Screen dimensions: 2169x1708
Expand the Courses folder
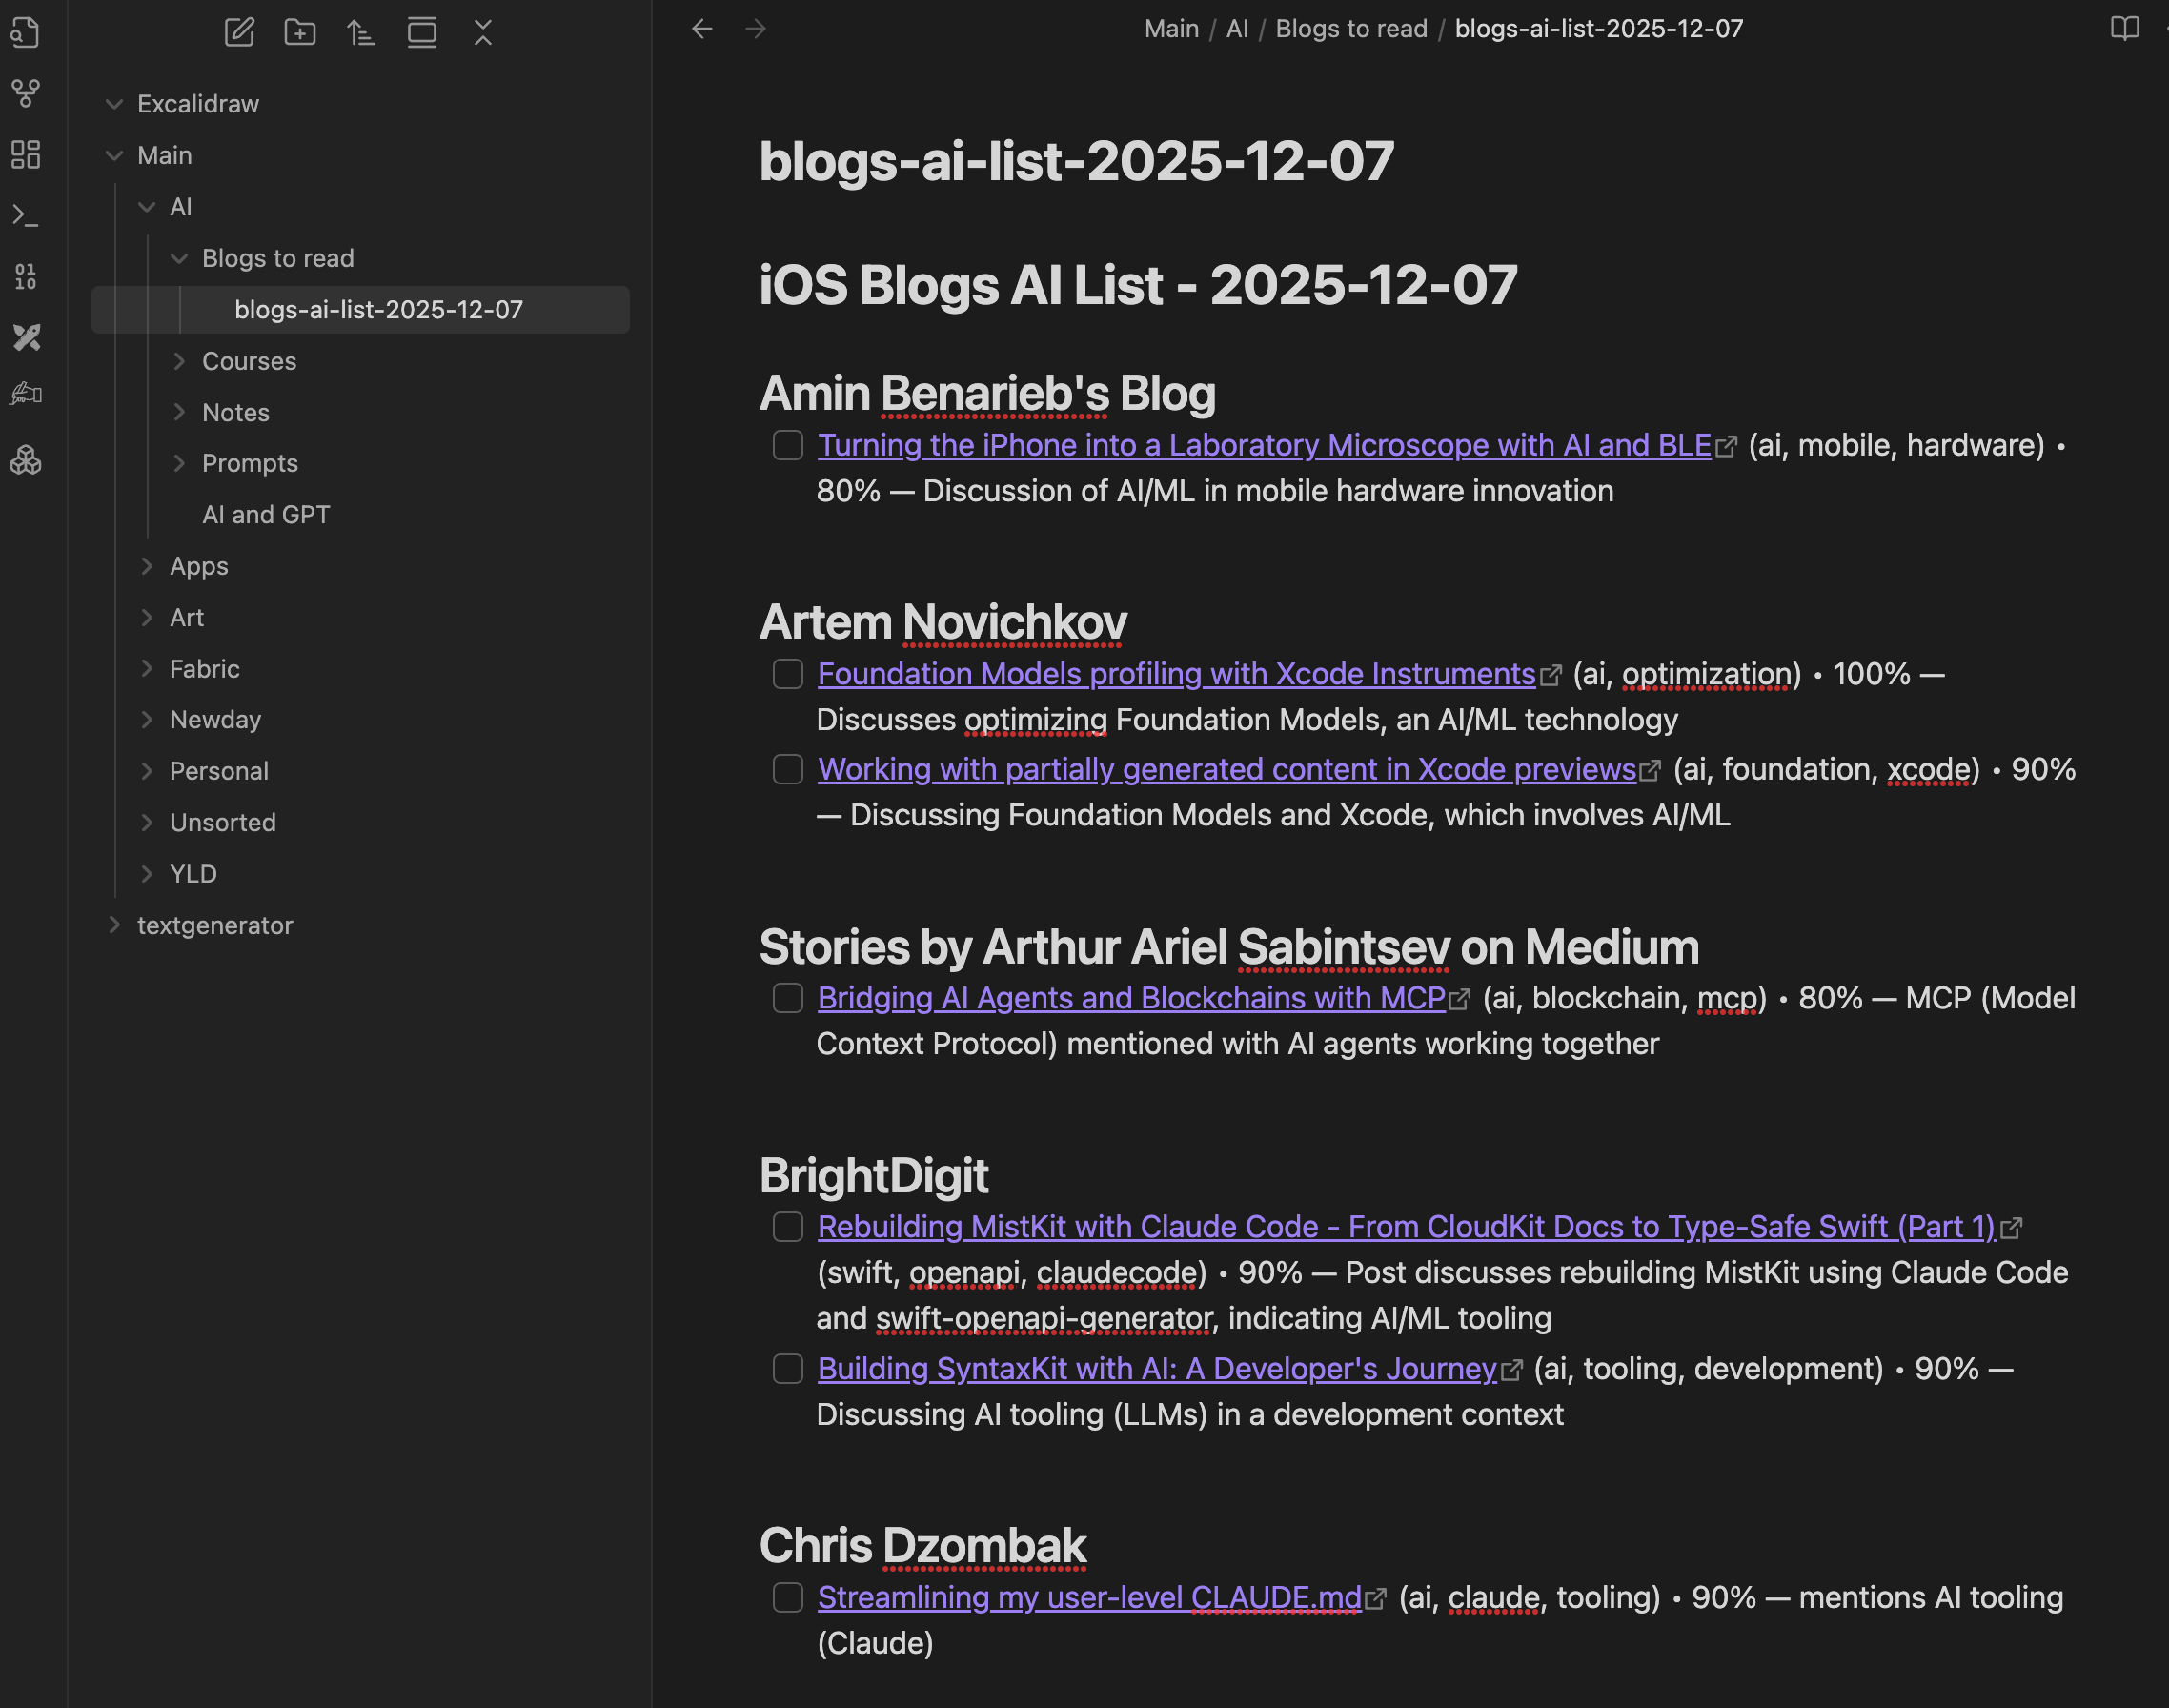pos(249,361)
